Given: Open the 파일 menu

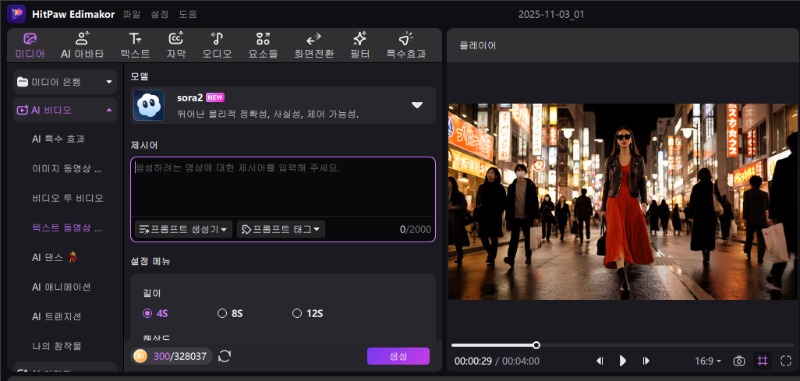Looking at the screenshot, I should pos(132,14).
